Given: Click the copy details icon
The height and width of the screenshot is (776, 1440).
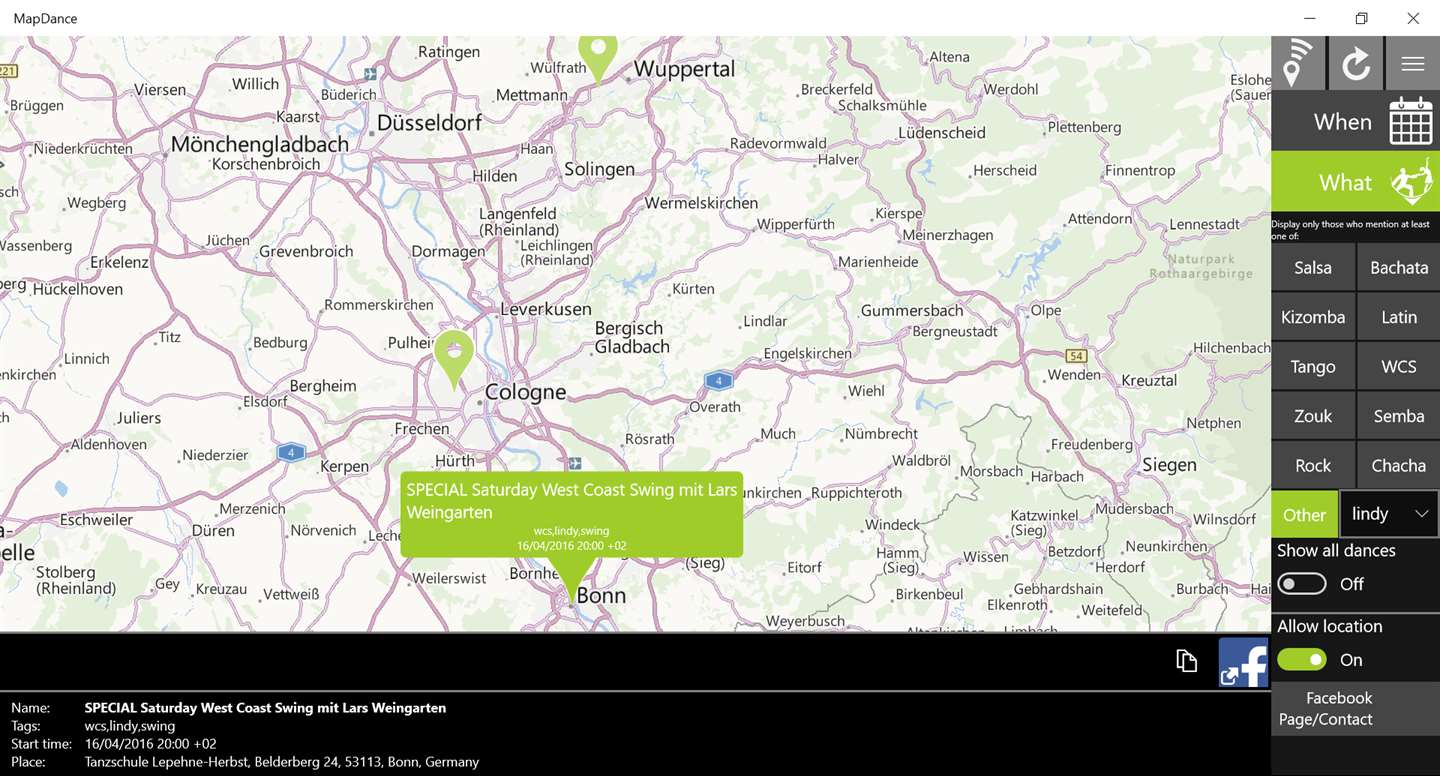Looking at the screenshot, I should tap(1187, 661).
